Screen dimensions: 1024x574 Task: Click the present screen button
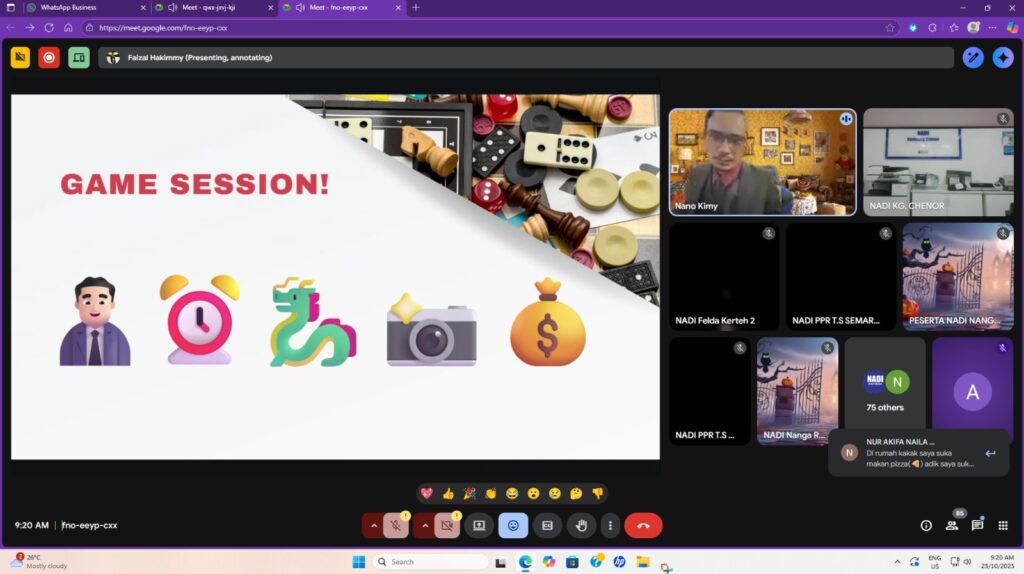479,525
